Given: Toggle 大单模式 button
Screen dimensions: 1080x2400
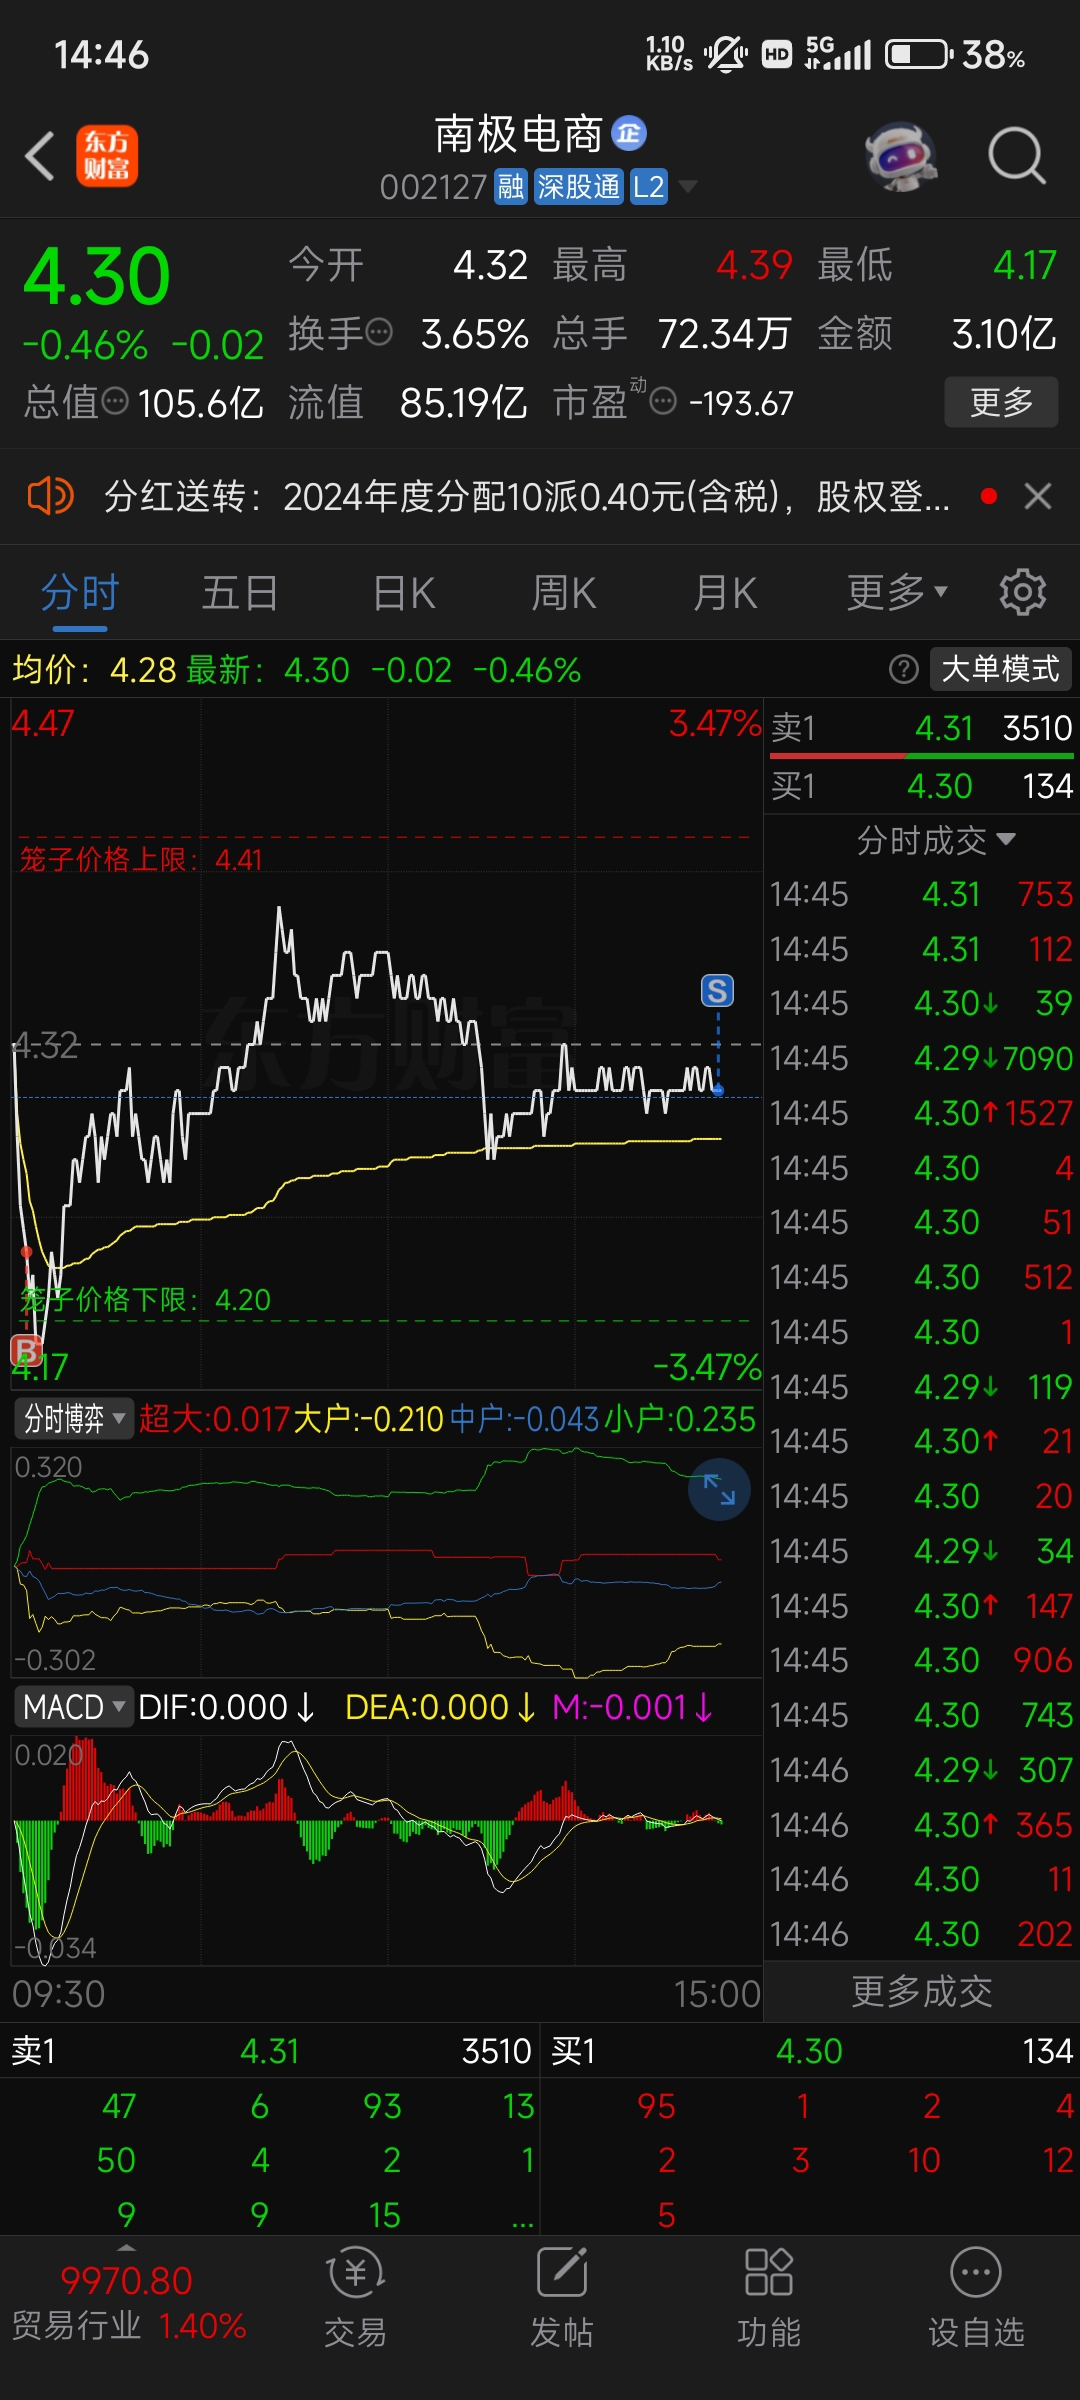Looking at the screenshot, I should pyautogui.click(x=1000, y=669).
